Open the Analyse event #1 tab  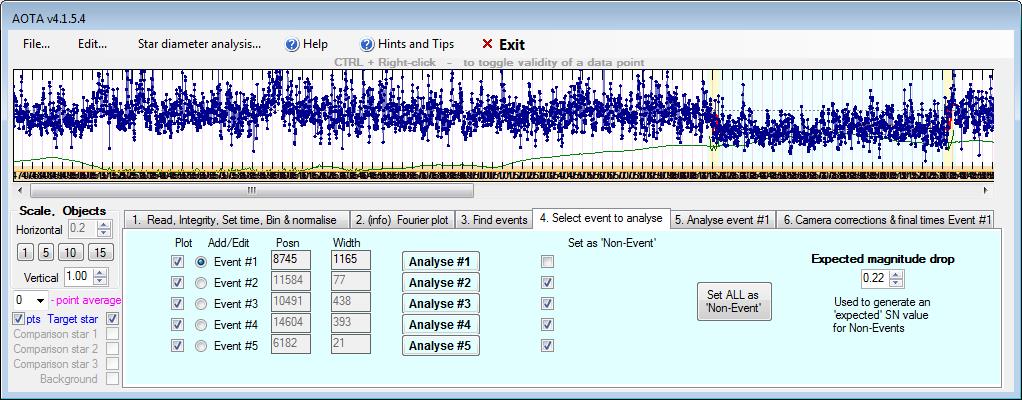click(x=722, y=220)
